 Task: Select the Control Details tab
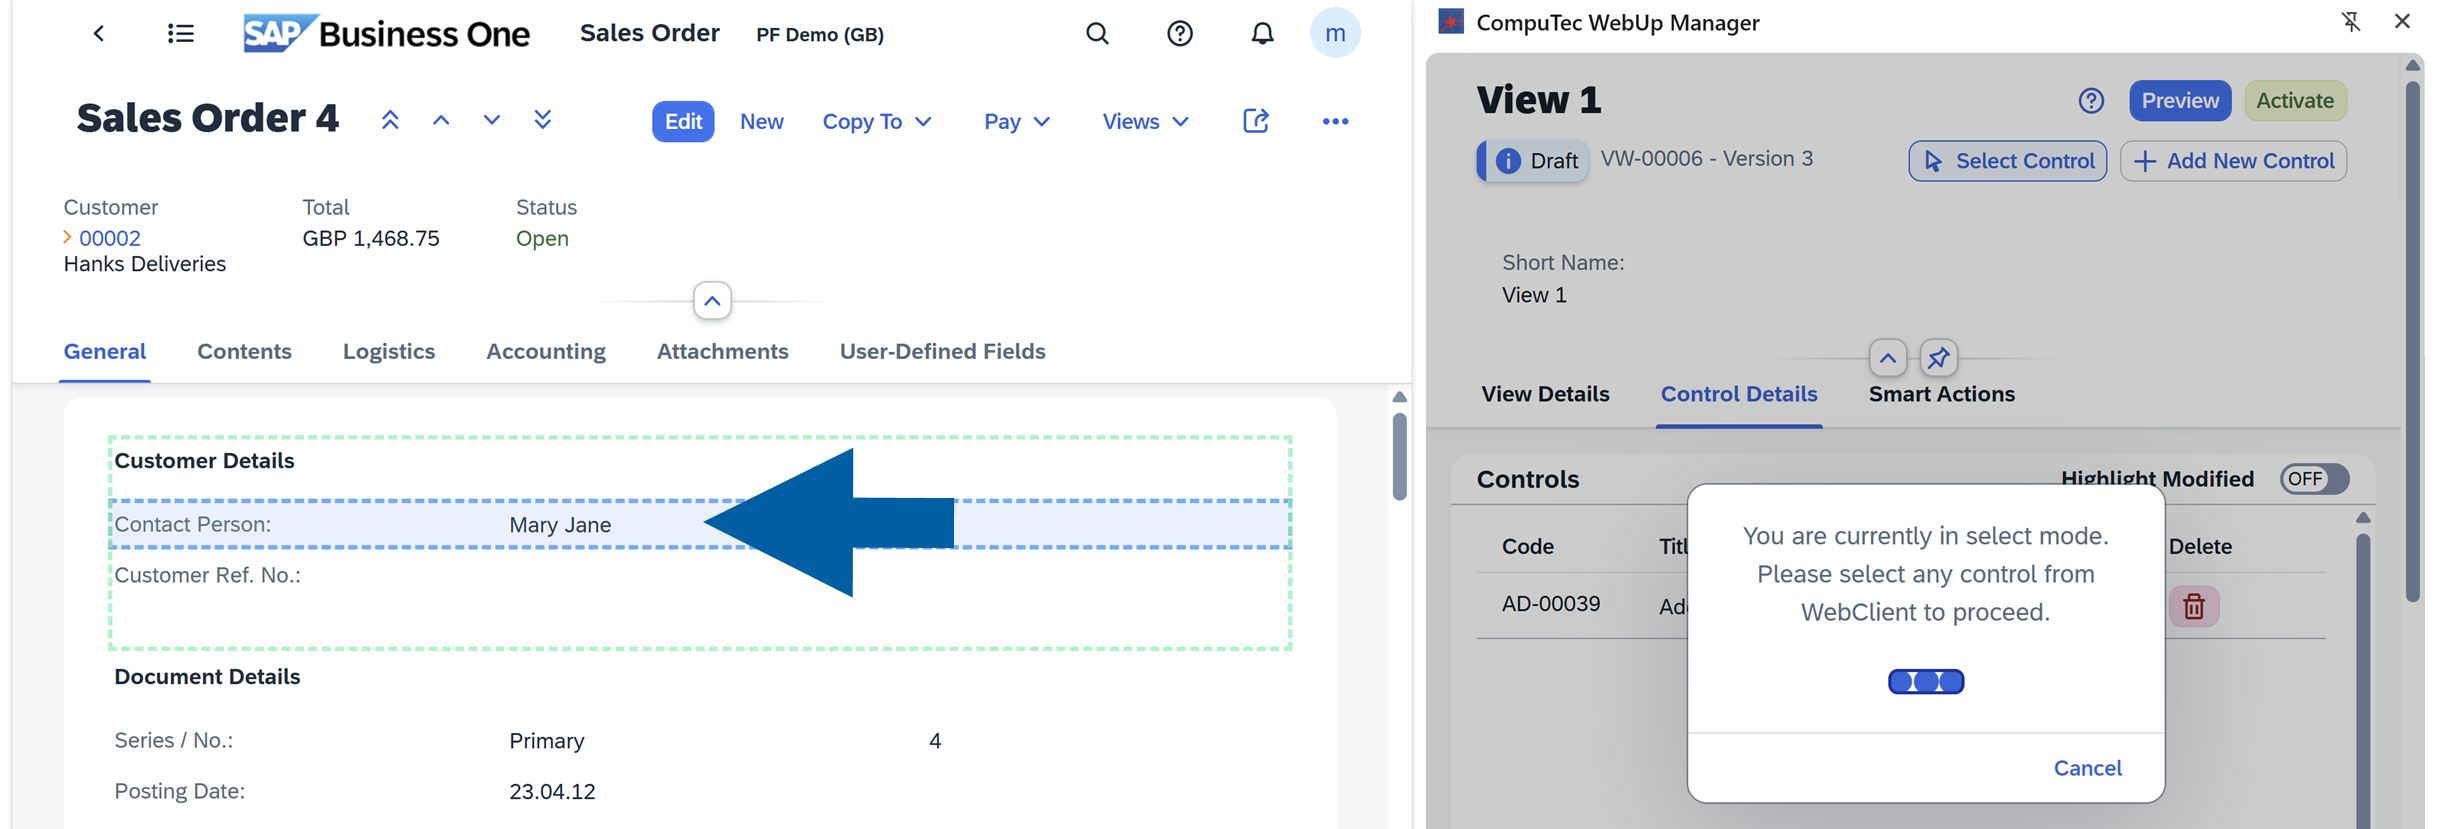coord(1739,395)
